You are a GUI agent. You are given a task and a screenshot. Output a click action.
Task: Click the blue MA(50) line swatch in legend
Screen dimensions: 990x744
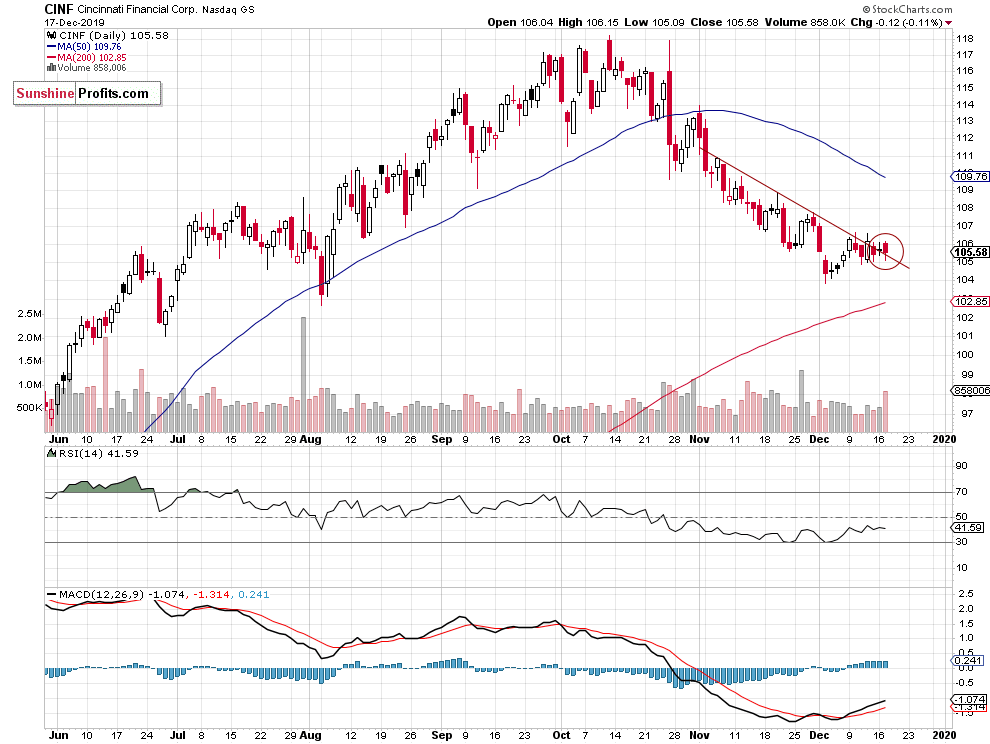tap(51, 47)
